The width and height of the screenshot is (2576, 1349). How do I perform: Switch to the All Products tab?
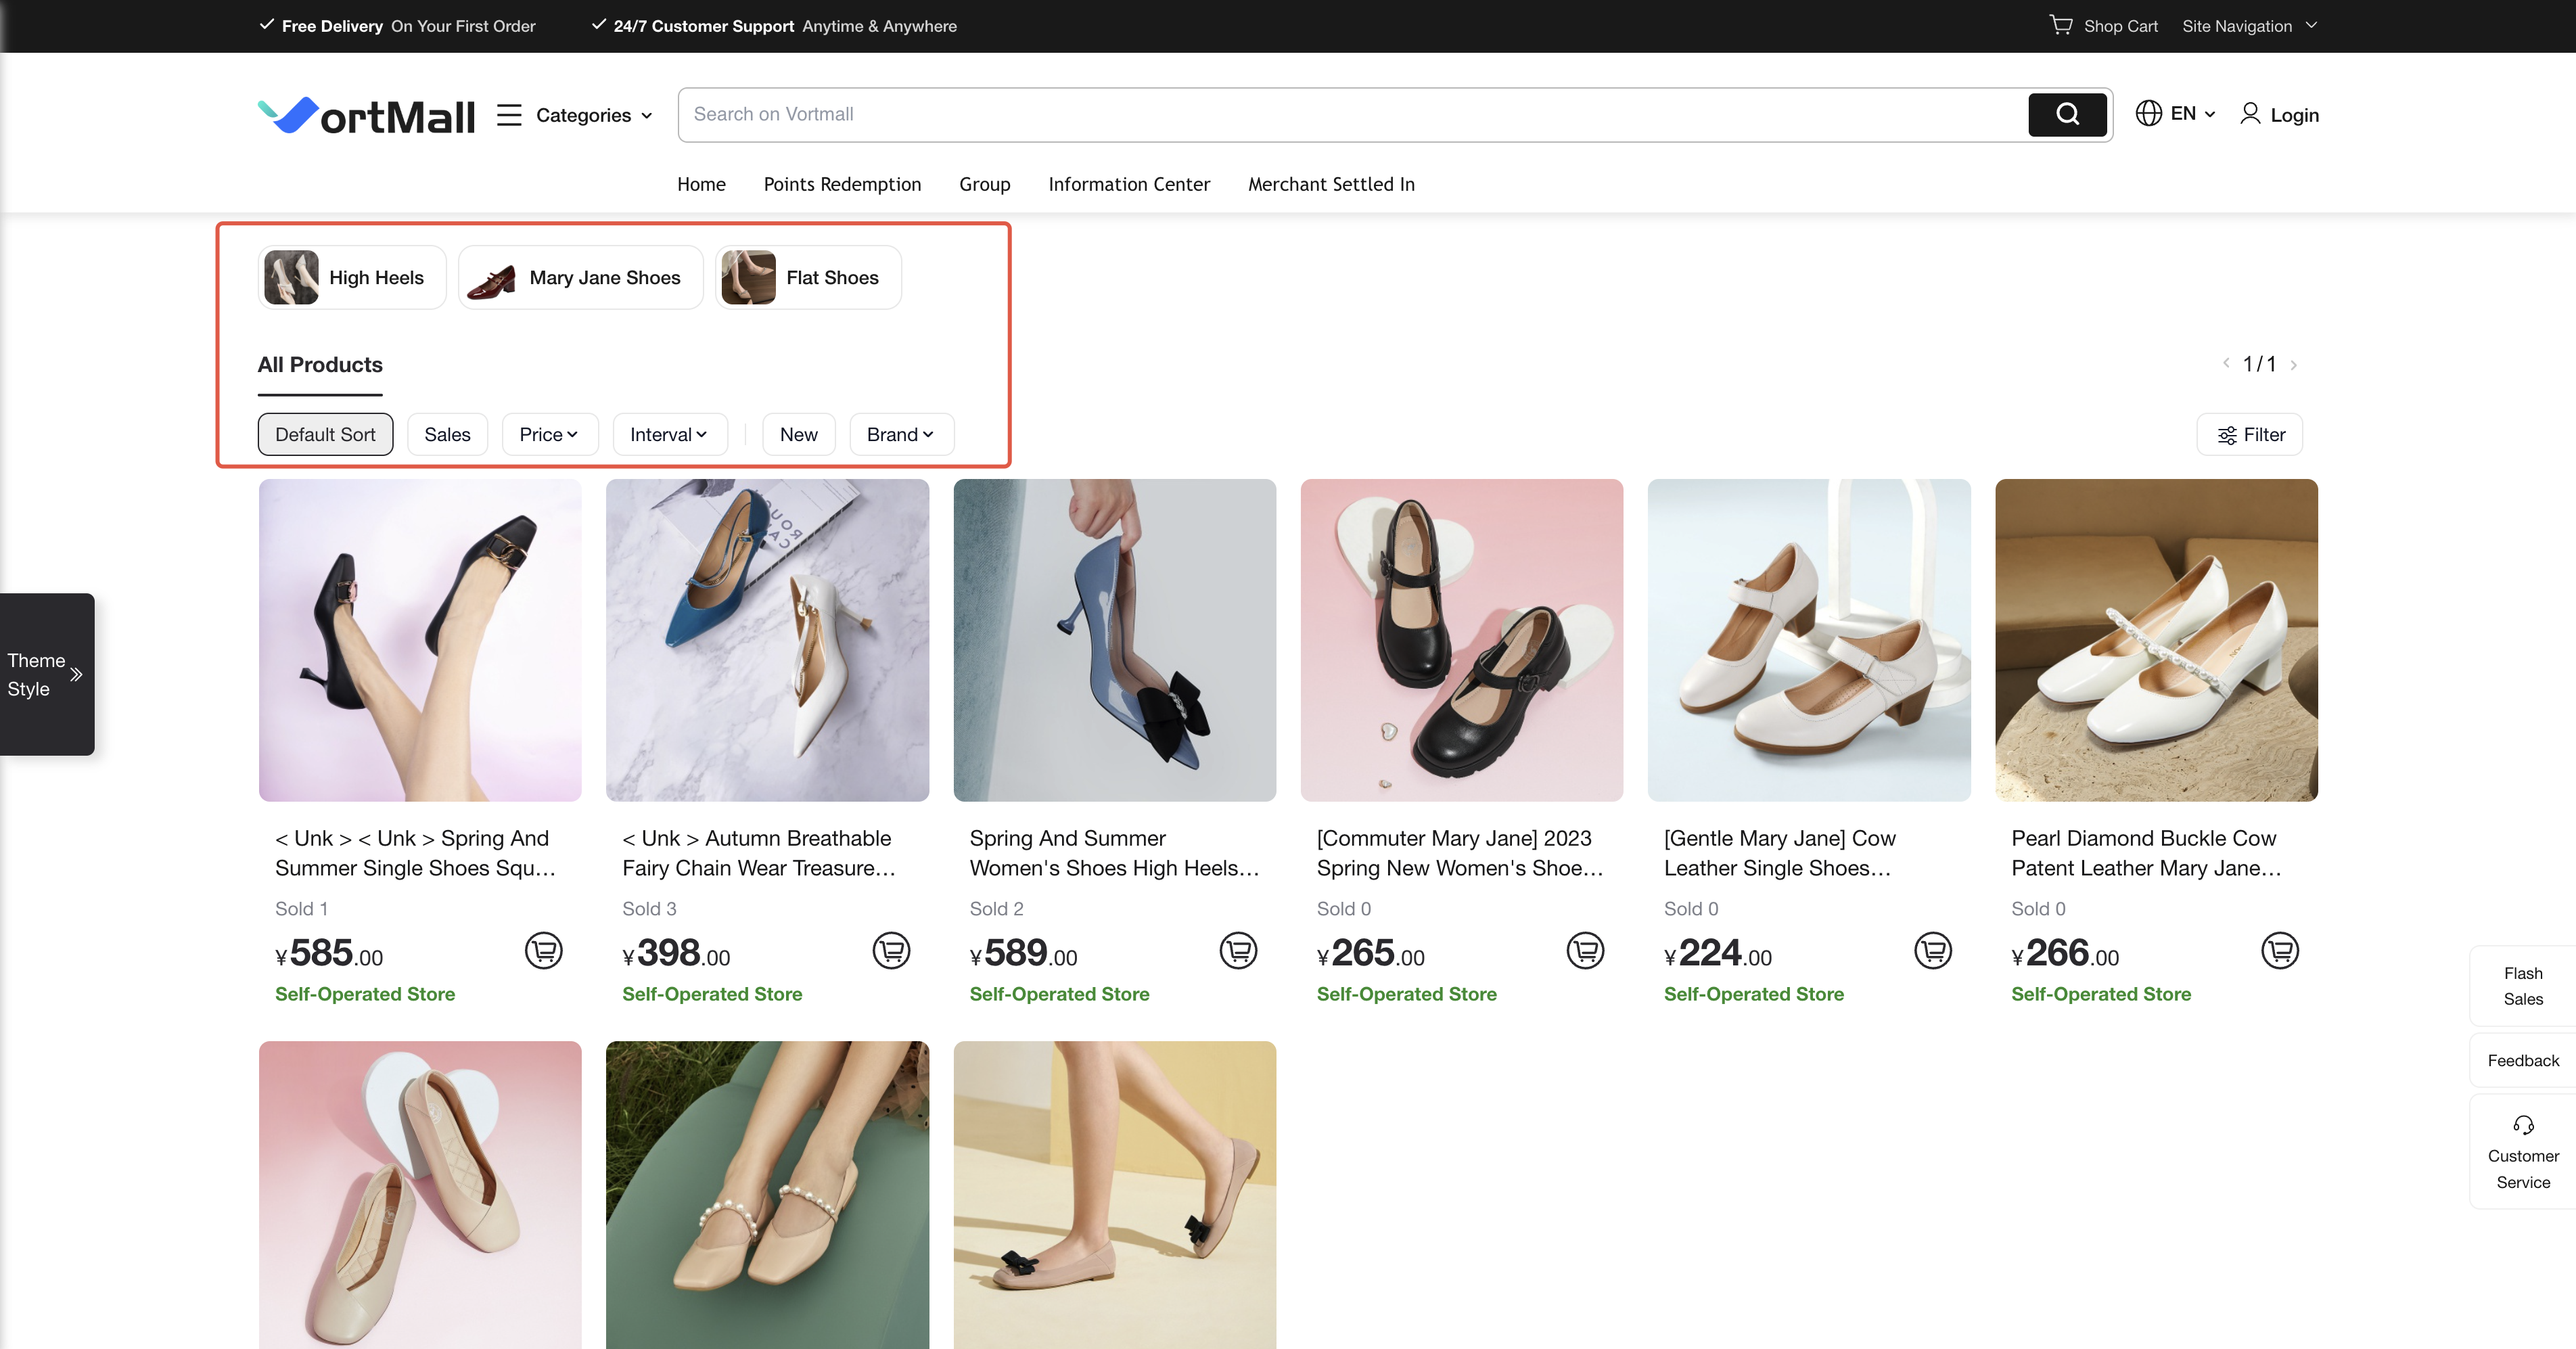320,365
